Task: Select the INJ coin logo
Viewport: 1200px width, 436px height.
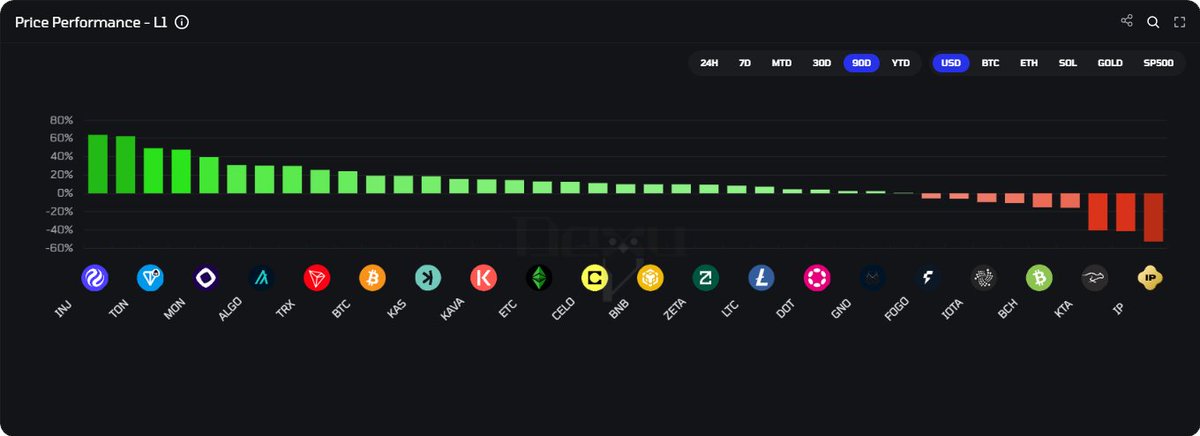Action: [x=95, y=278]
